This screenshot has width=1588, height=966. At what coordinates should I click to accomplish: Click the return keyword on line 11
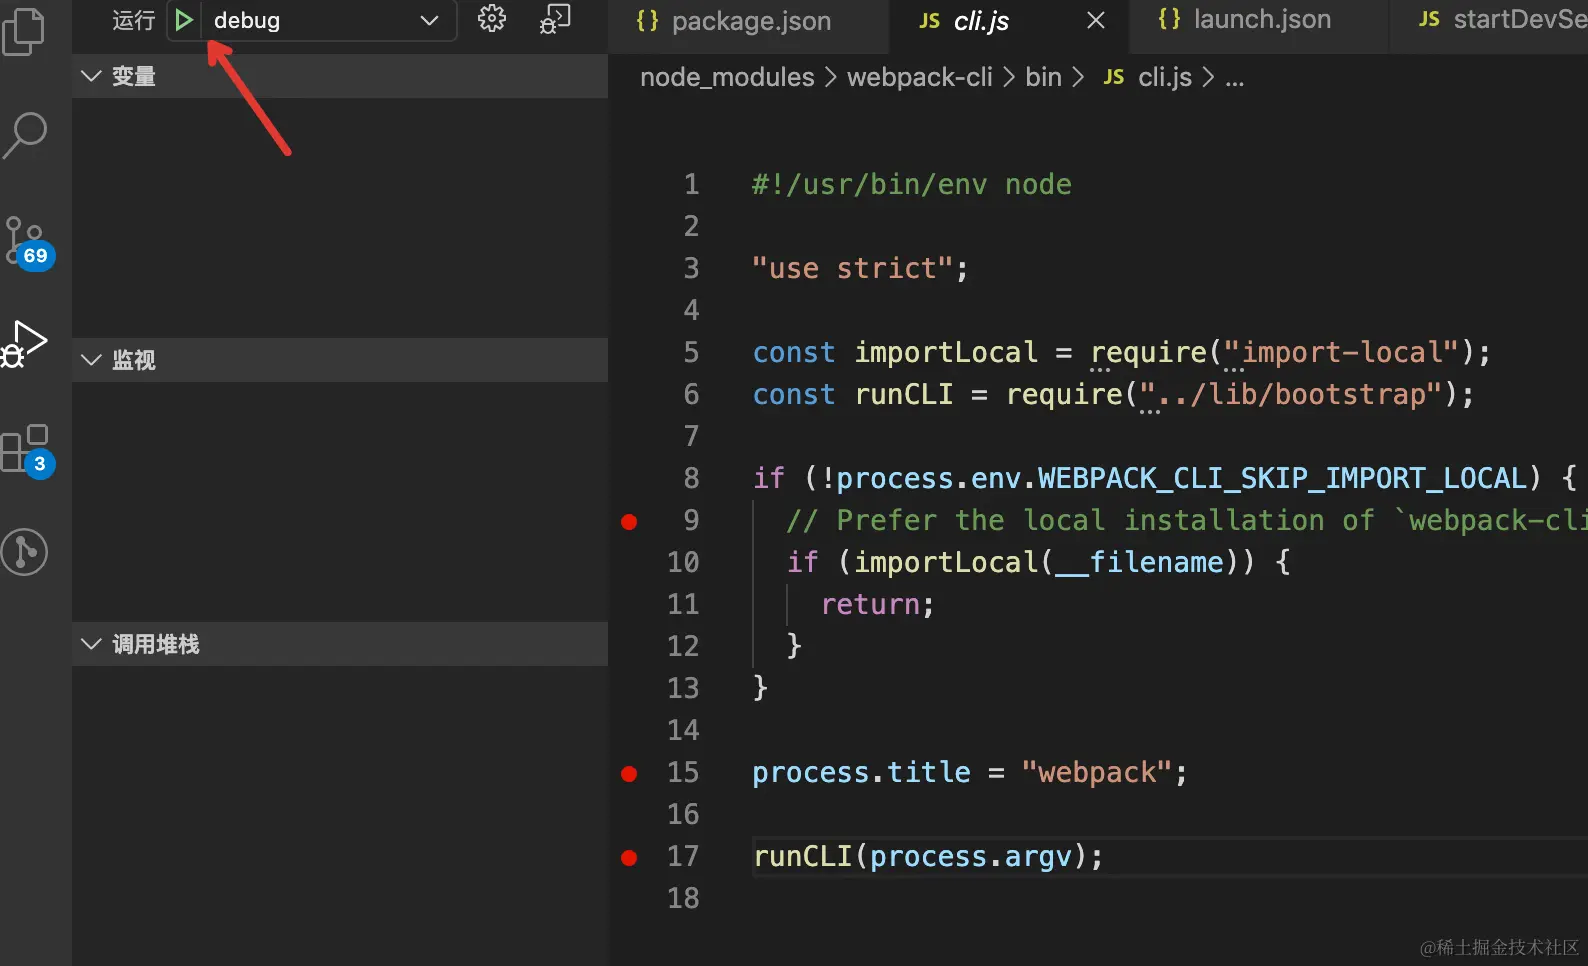pos(870,604)
